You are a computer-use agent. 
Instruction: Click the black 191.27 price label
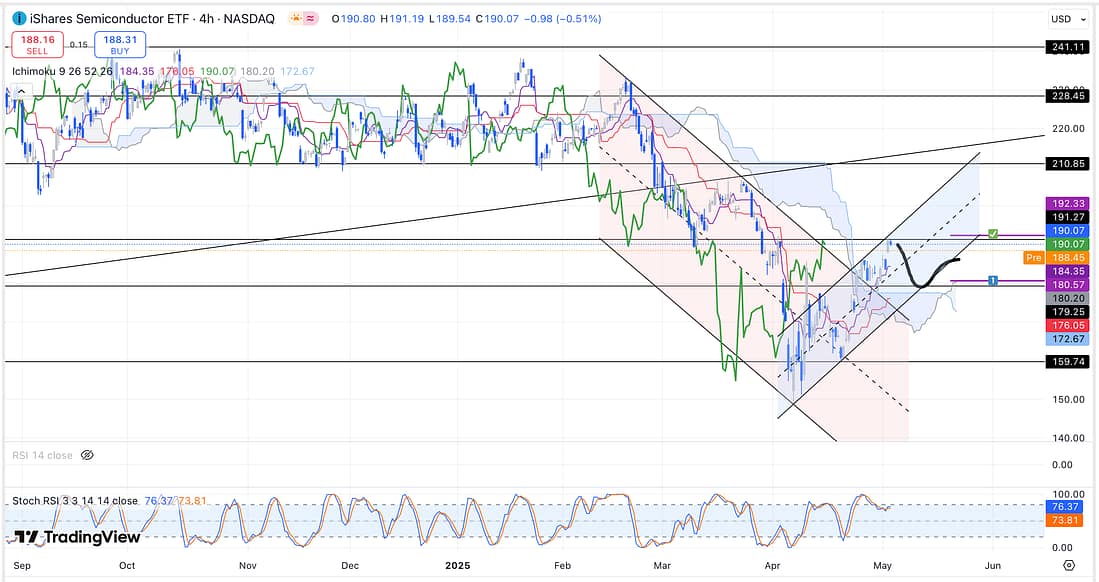(x=1067, y=217)
